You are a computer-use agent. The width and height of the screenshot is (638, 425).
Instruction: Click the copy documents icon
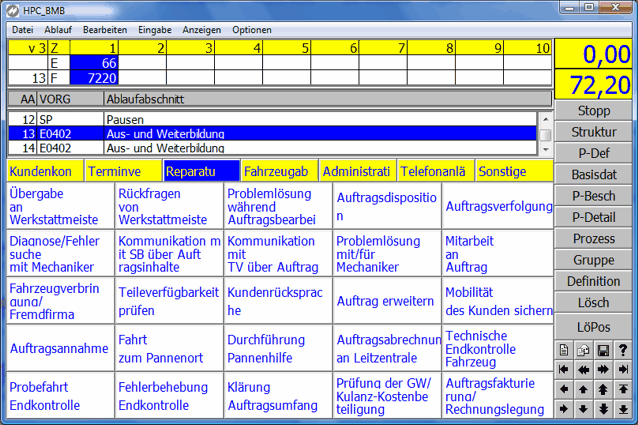(x=584, y=349)
